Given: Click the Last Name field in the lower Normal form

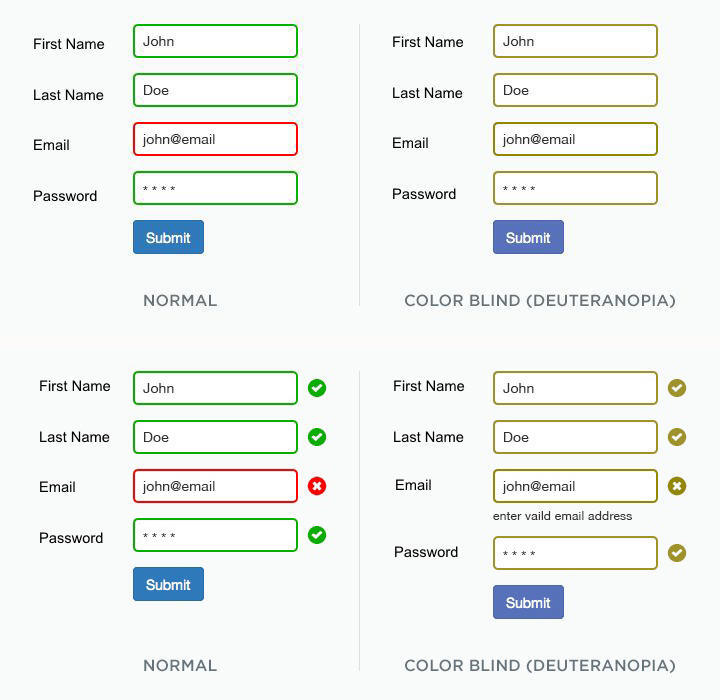Looking at the screenshot, I should pyautogui.click(x=215, y=437).
